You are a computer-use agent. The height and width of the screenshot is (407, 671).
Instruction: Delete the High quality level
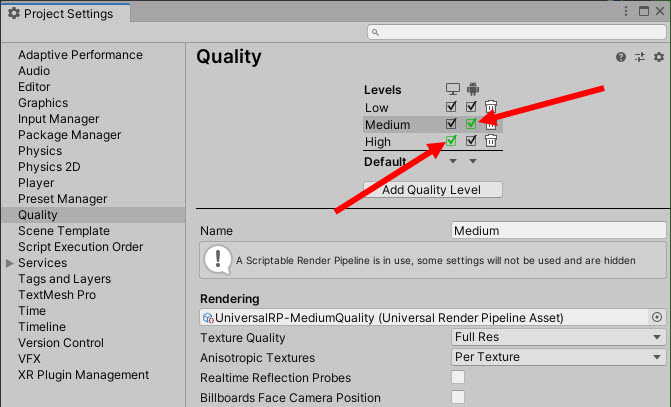click(x=491, y=140)
